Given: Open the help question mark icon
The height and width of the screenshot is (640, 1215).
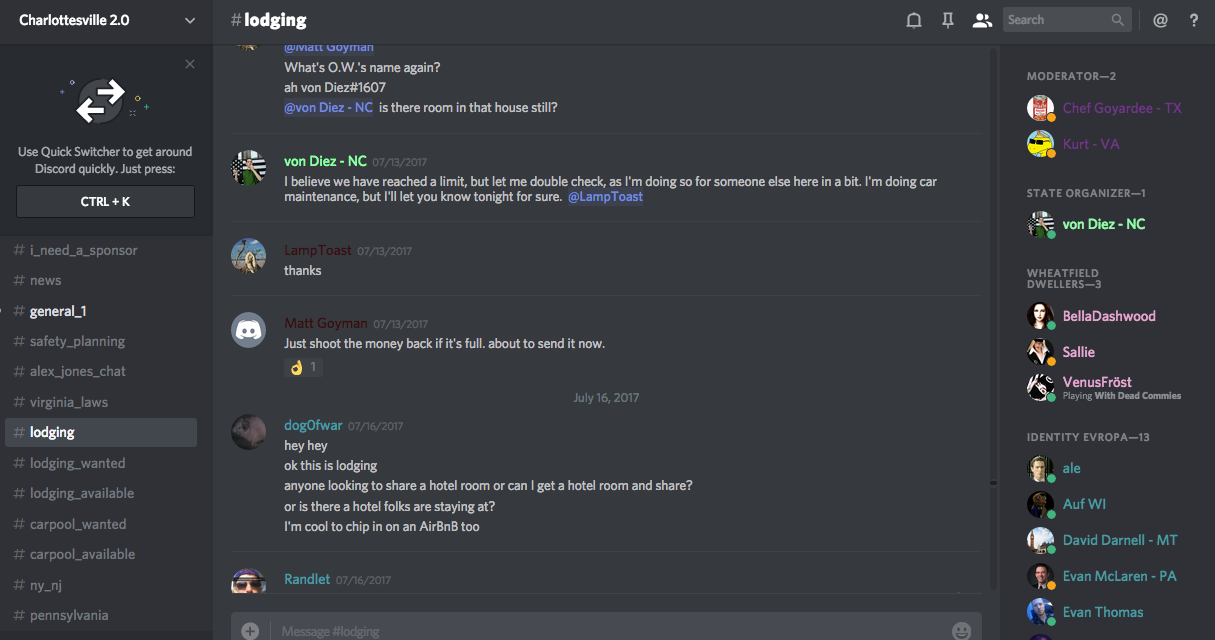Looking at the screenshot, I should coord(1194,20).
